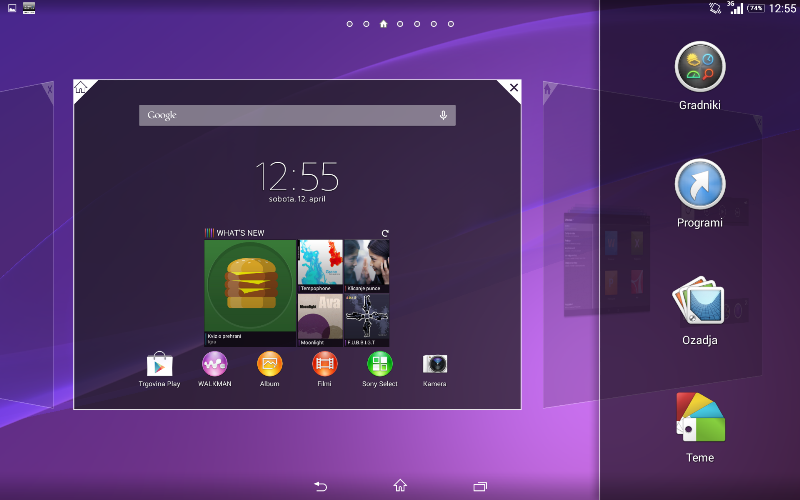800x500 pixels.
Task: Tap the status bar 12:55 clock
Action: point(783,8)
